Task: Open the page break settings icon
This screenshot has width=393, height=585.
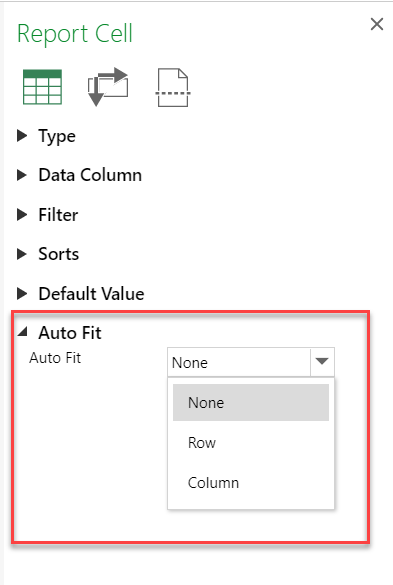Action: pyautogui.click(x=173, y=87)
